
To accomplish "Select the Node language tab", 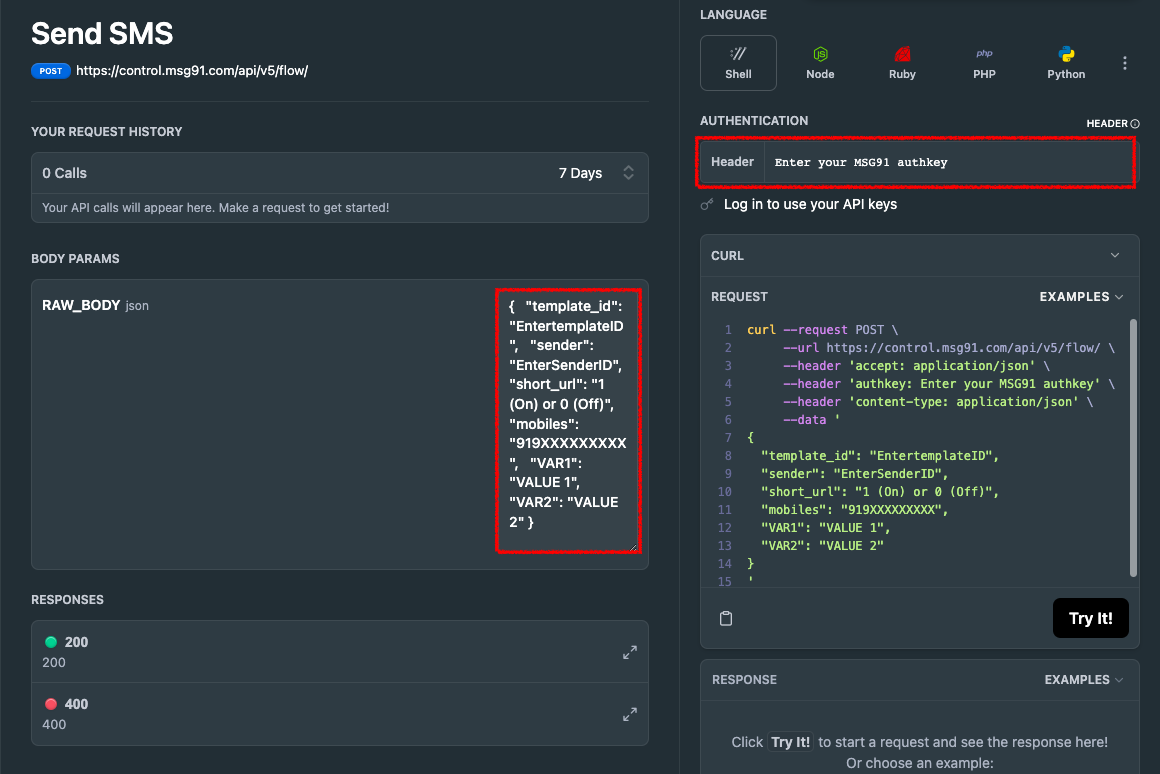I will coord(820,63).
